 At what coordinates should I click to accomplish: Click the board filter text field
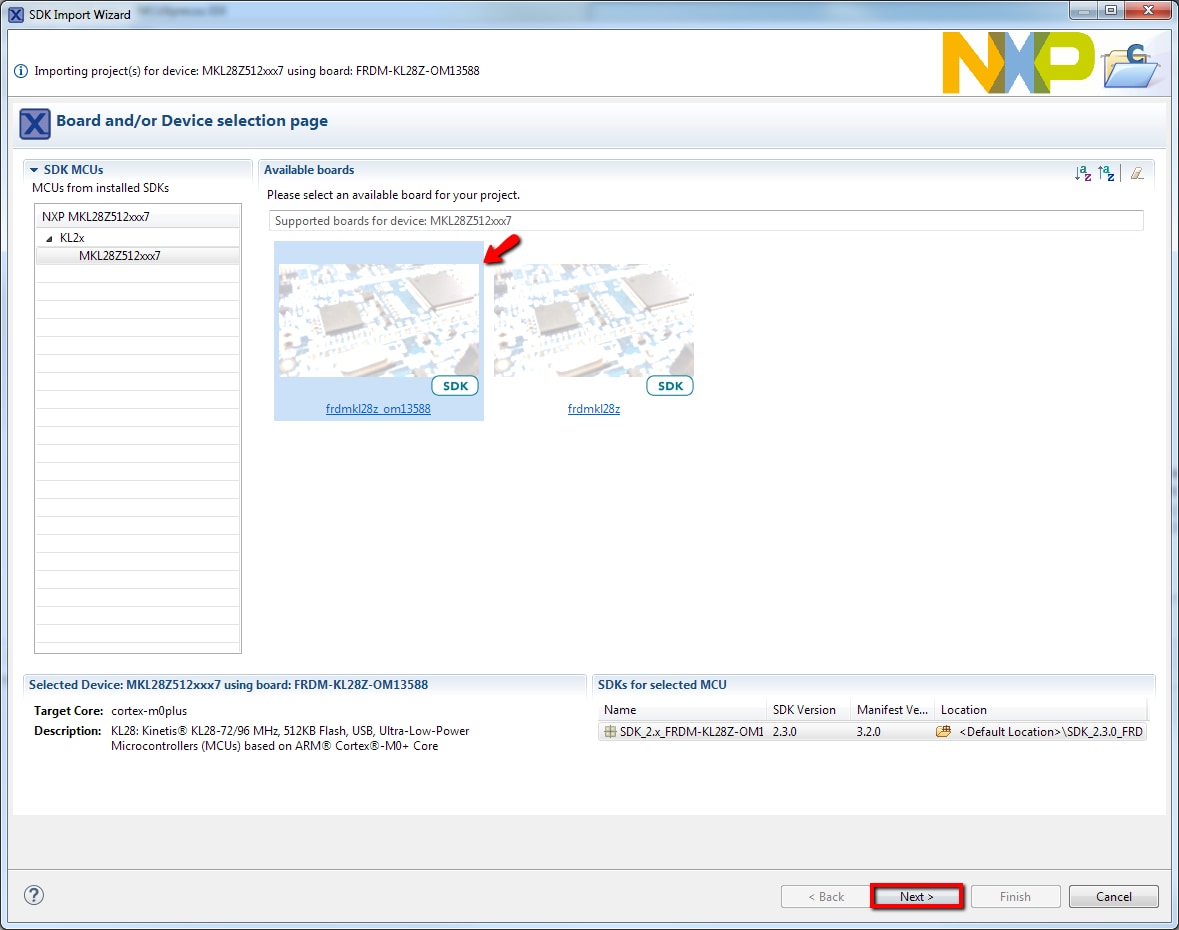[705, 221]
